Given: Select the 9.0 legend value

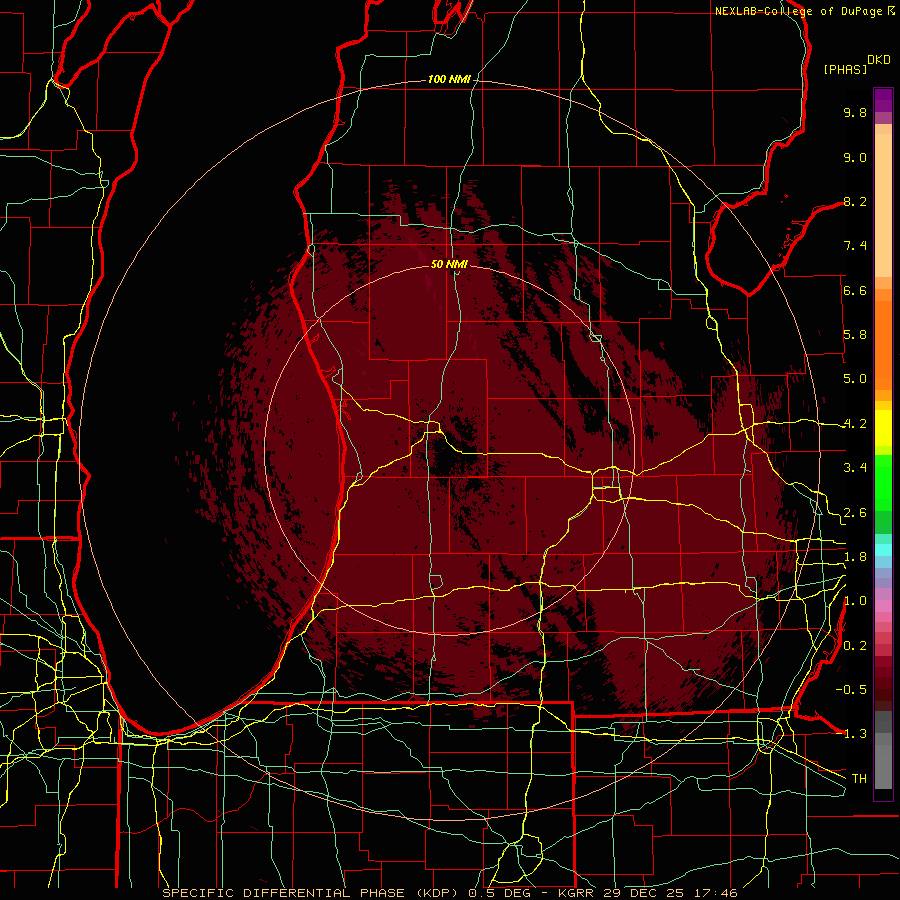Looking at the screenshot, I should 855,157.
